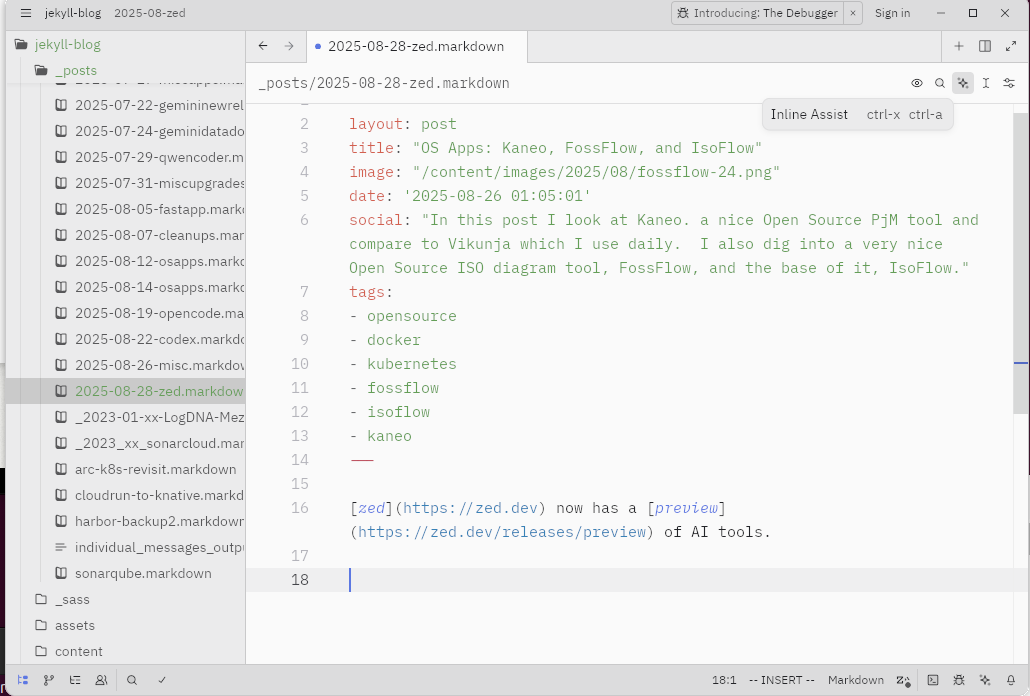Click Sign in
The width and height of the screenshot is (1030, 696).
892,13
